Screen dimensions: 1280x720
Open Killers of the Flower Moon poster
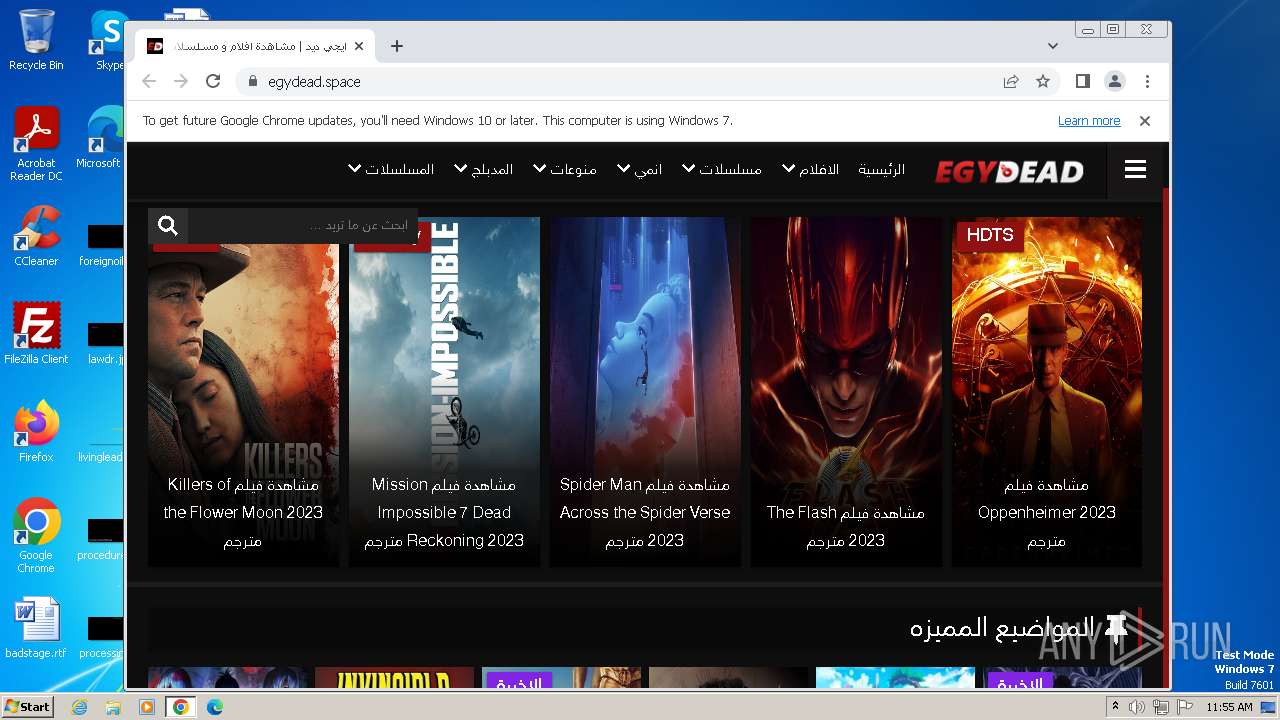click(x=243, y=392)
